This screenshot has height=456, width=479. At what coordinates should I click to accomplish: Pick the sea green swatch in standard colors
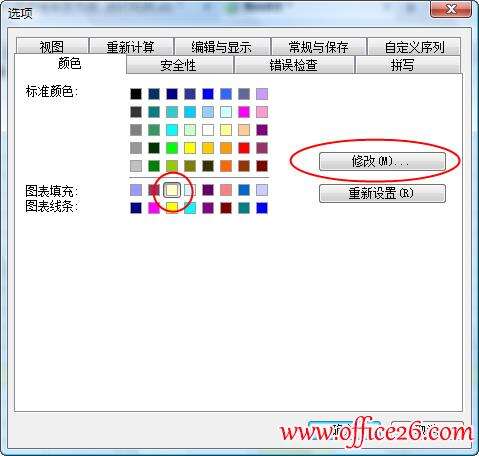coord(154,130)
